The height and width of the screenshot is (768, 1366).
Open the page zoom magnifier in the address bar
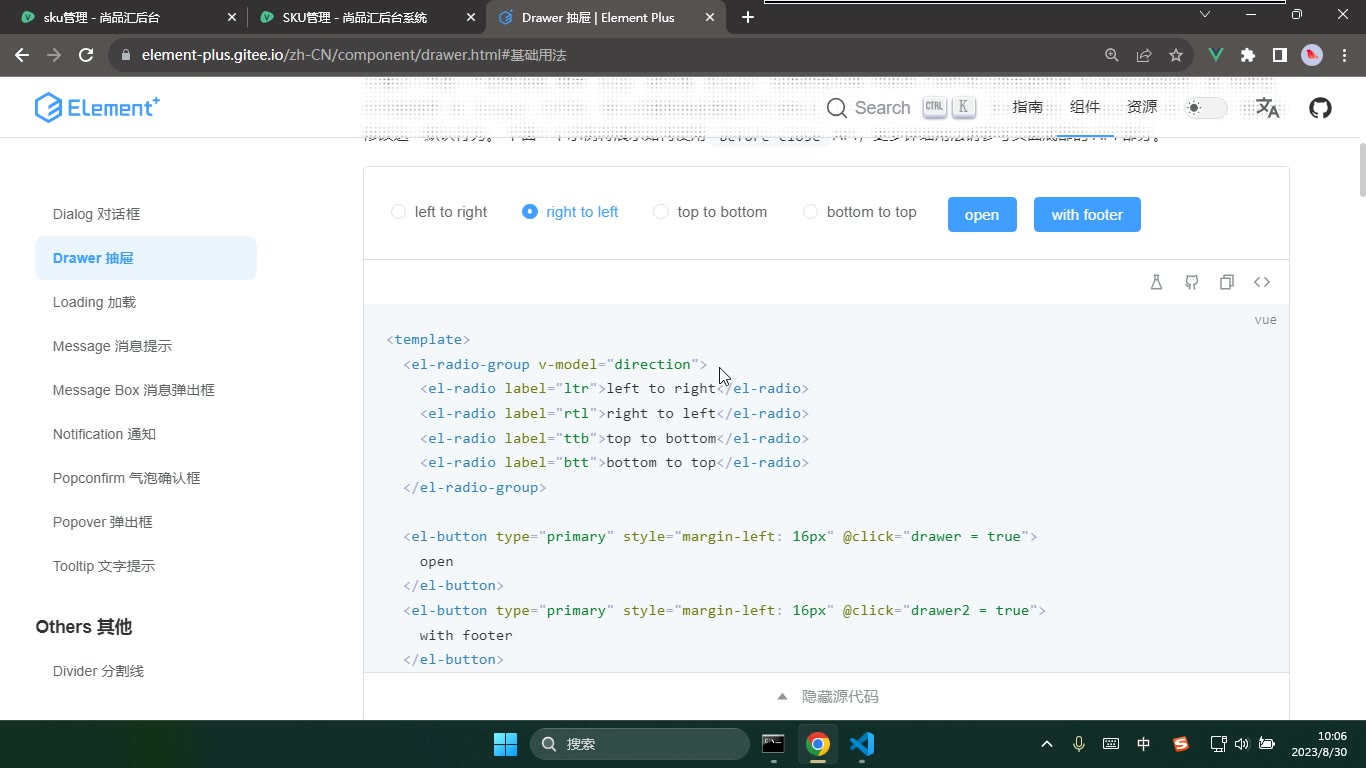1112,55
